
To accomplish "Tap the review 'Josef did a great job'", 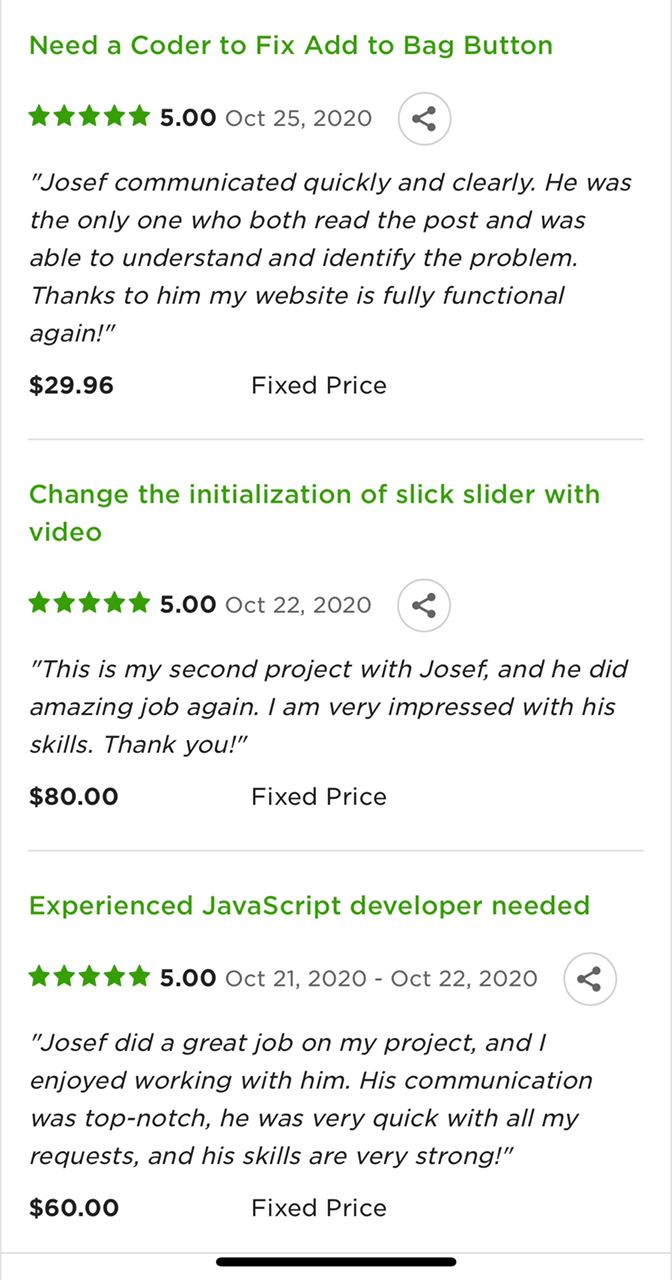I will tap(311, 1100).
